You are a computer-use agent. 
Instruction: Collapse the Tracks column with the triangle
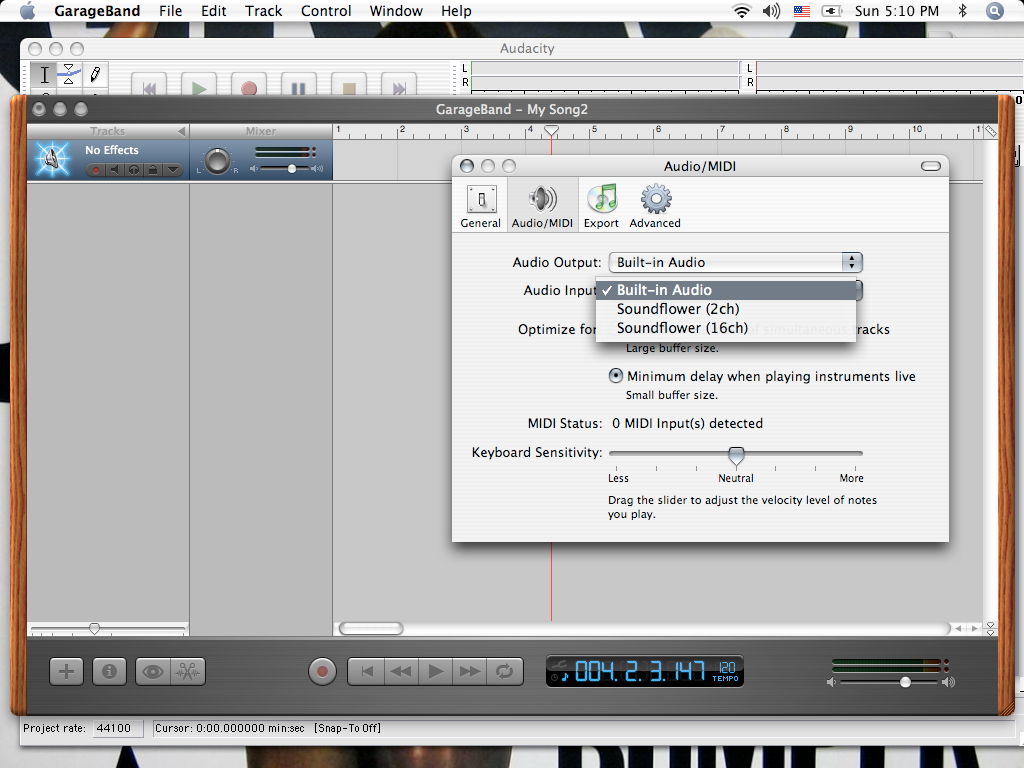(x=182, y=131)
